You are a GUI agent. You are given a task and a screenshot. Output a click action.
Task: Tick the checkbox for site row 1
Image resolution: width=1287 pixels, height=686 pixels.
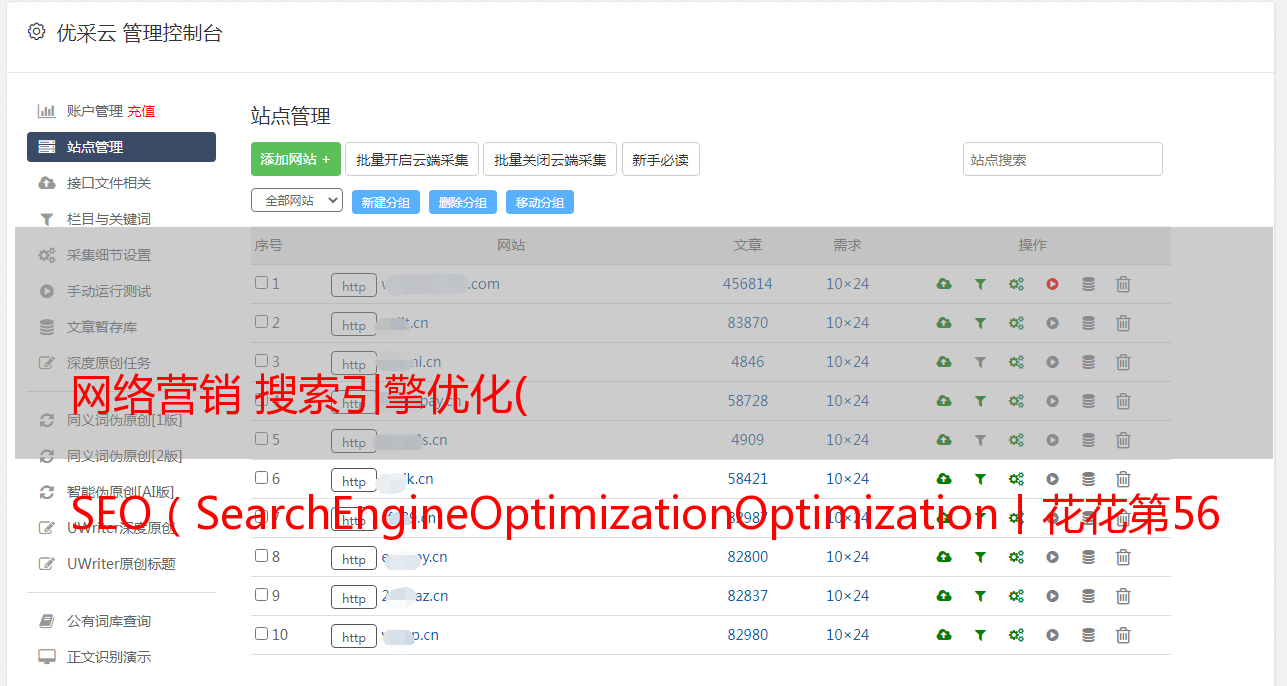point(261,283)
